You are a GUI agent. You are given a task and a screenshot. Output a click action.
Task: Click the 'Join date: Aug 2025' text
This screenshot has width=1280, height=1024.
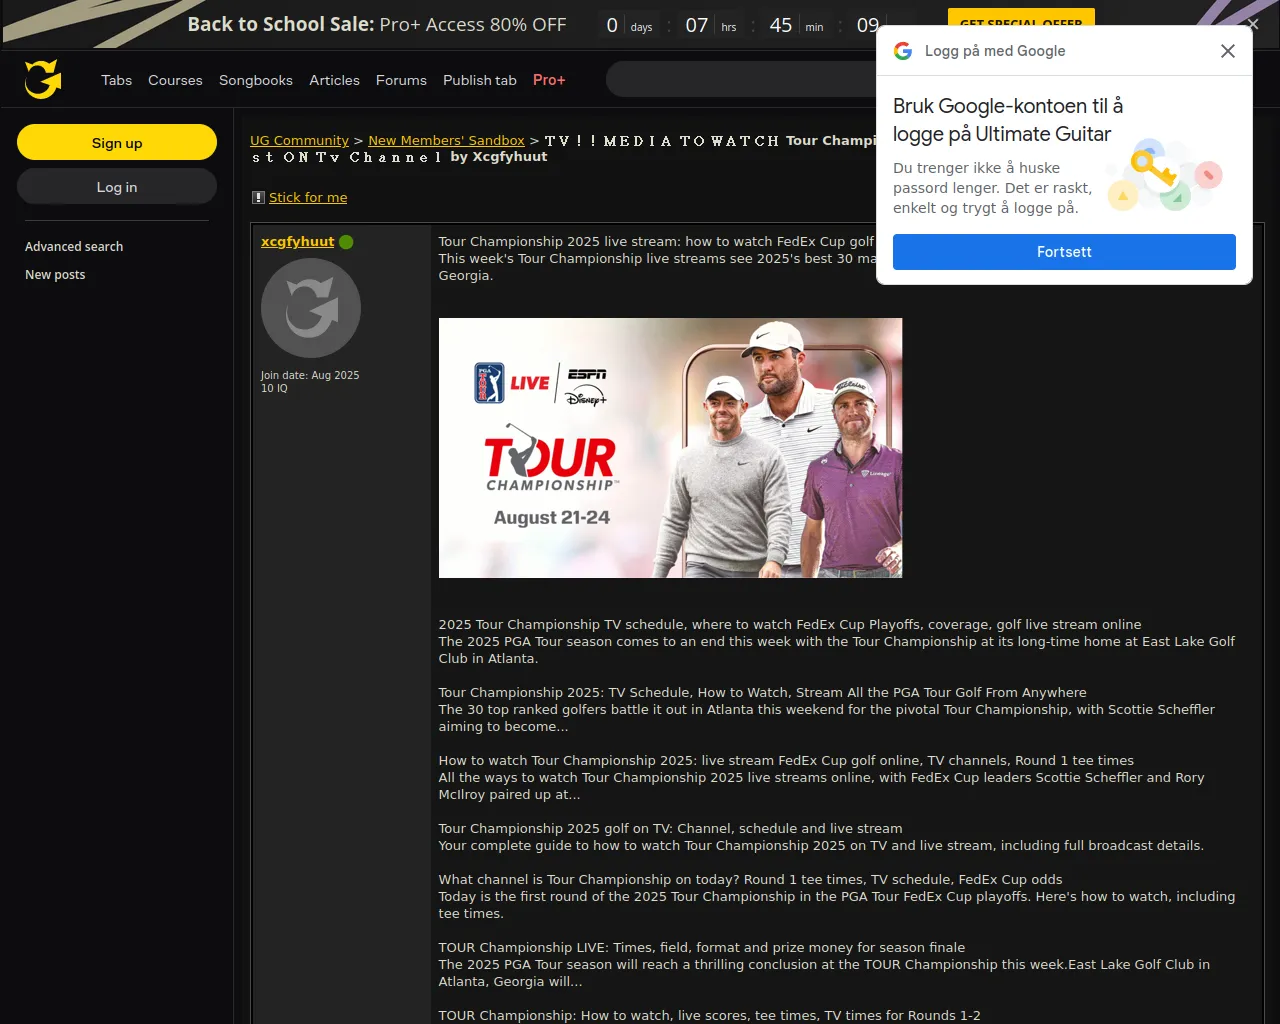tap(310, 376)
